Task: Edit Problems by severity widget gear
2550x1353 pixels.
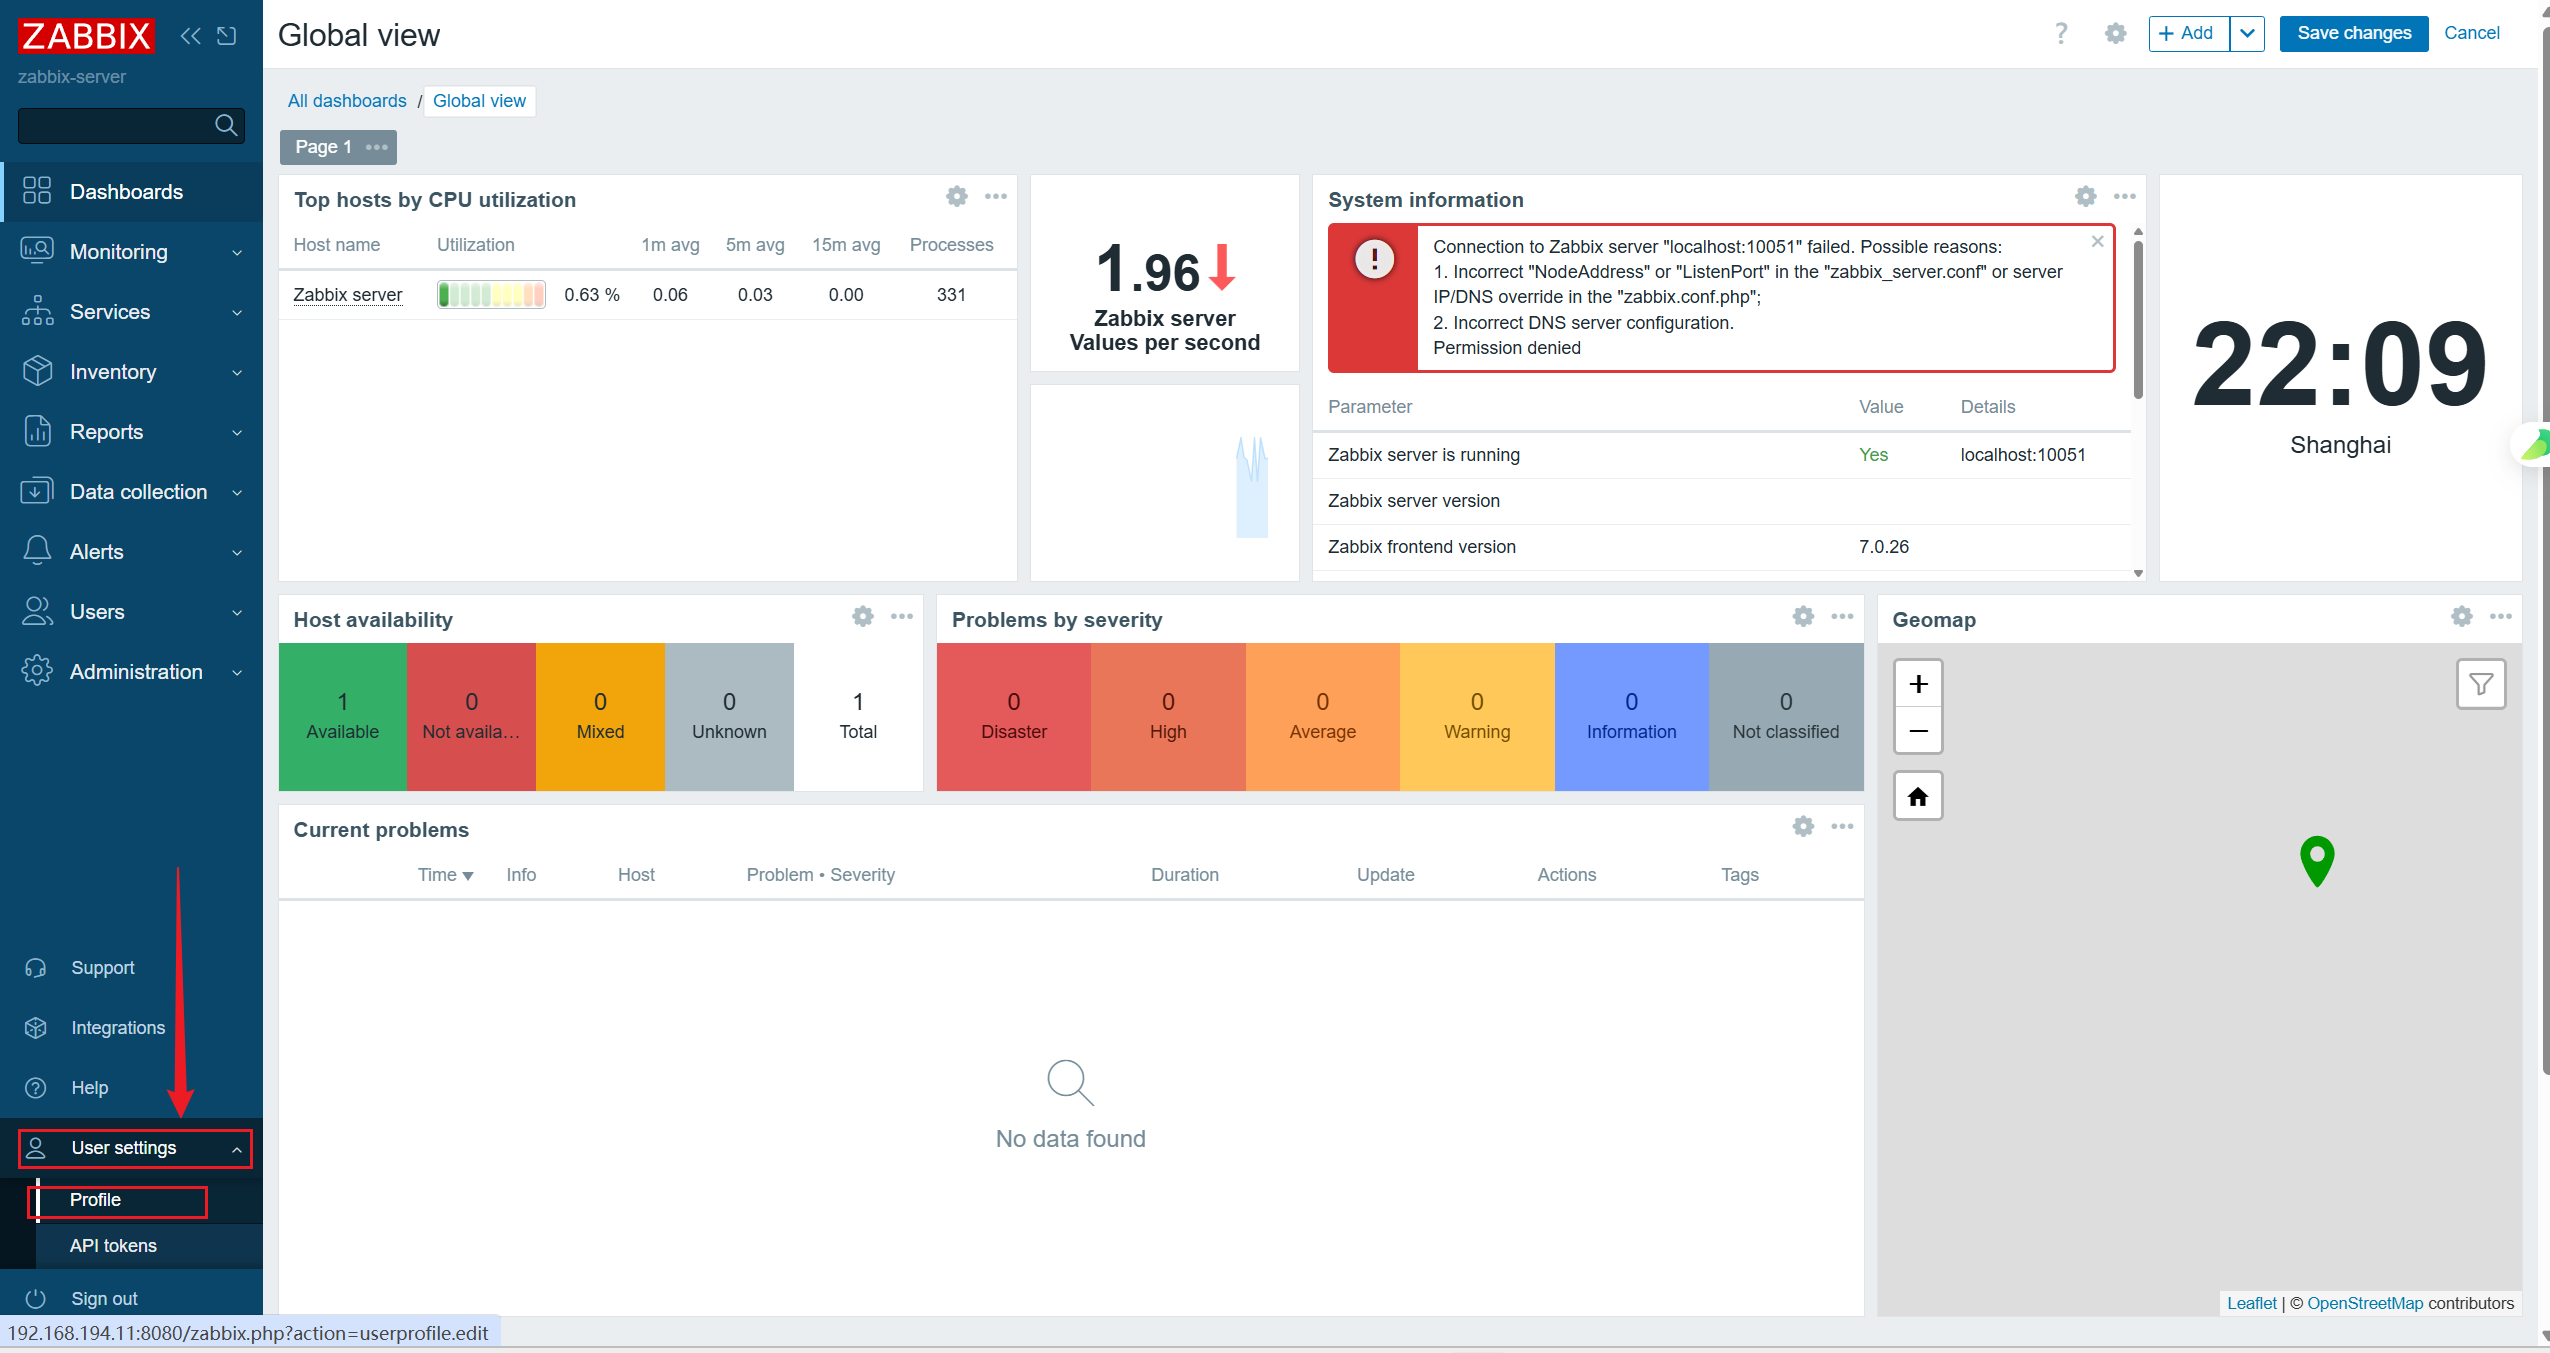Action: pos(1803,616)
